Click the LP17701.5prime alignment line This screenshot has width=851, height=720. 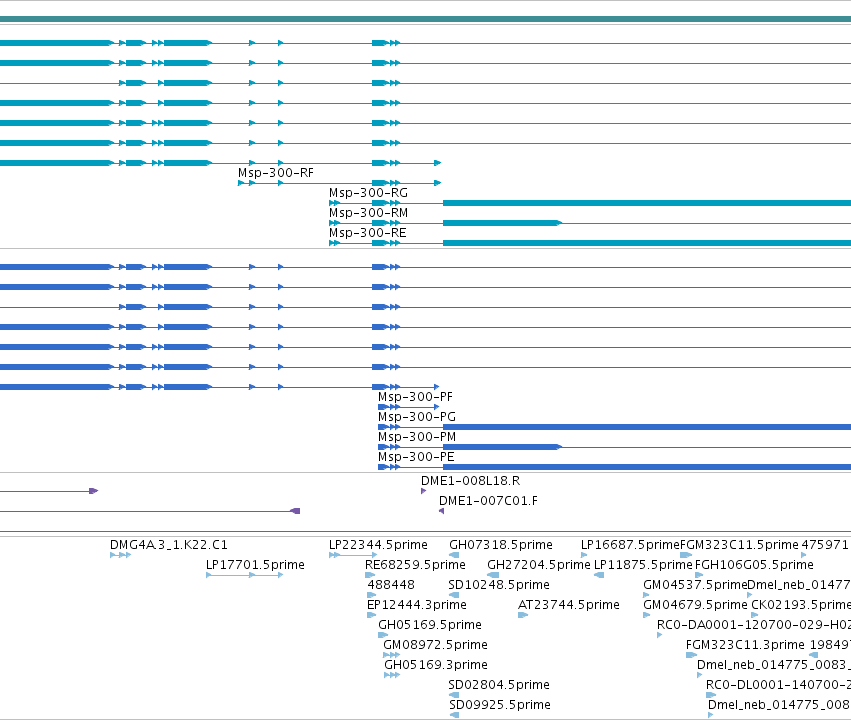coord(245,575)
